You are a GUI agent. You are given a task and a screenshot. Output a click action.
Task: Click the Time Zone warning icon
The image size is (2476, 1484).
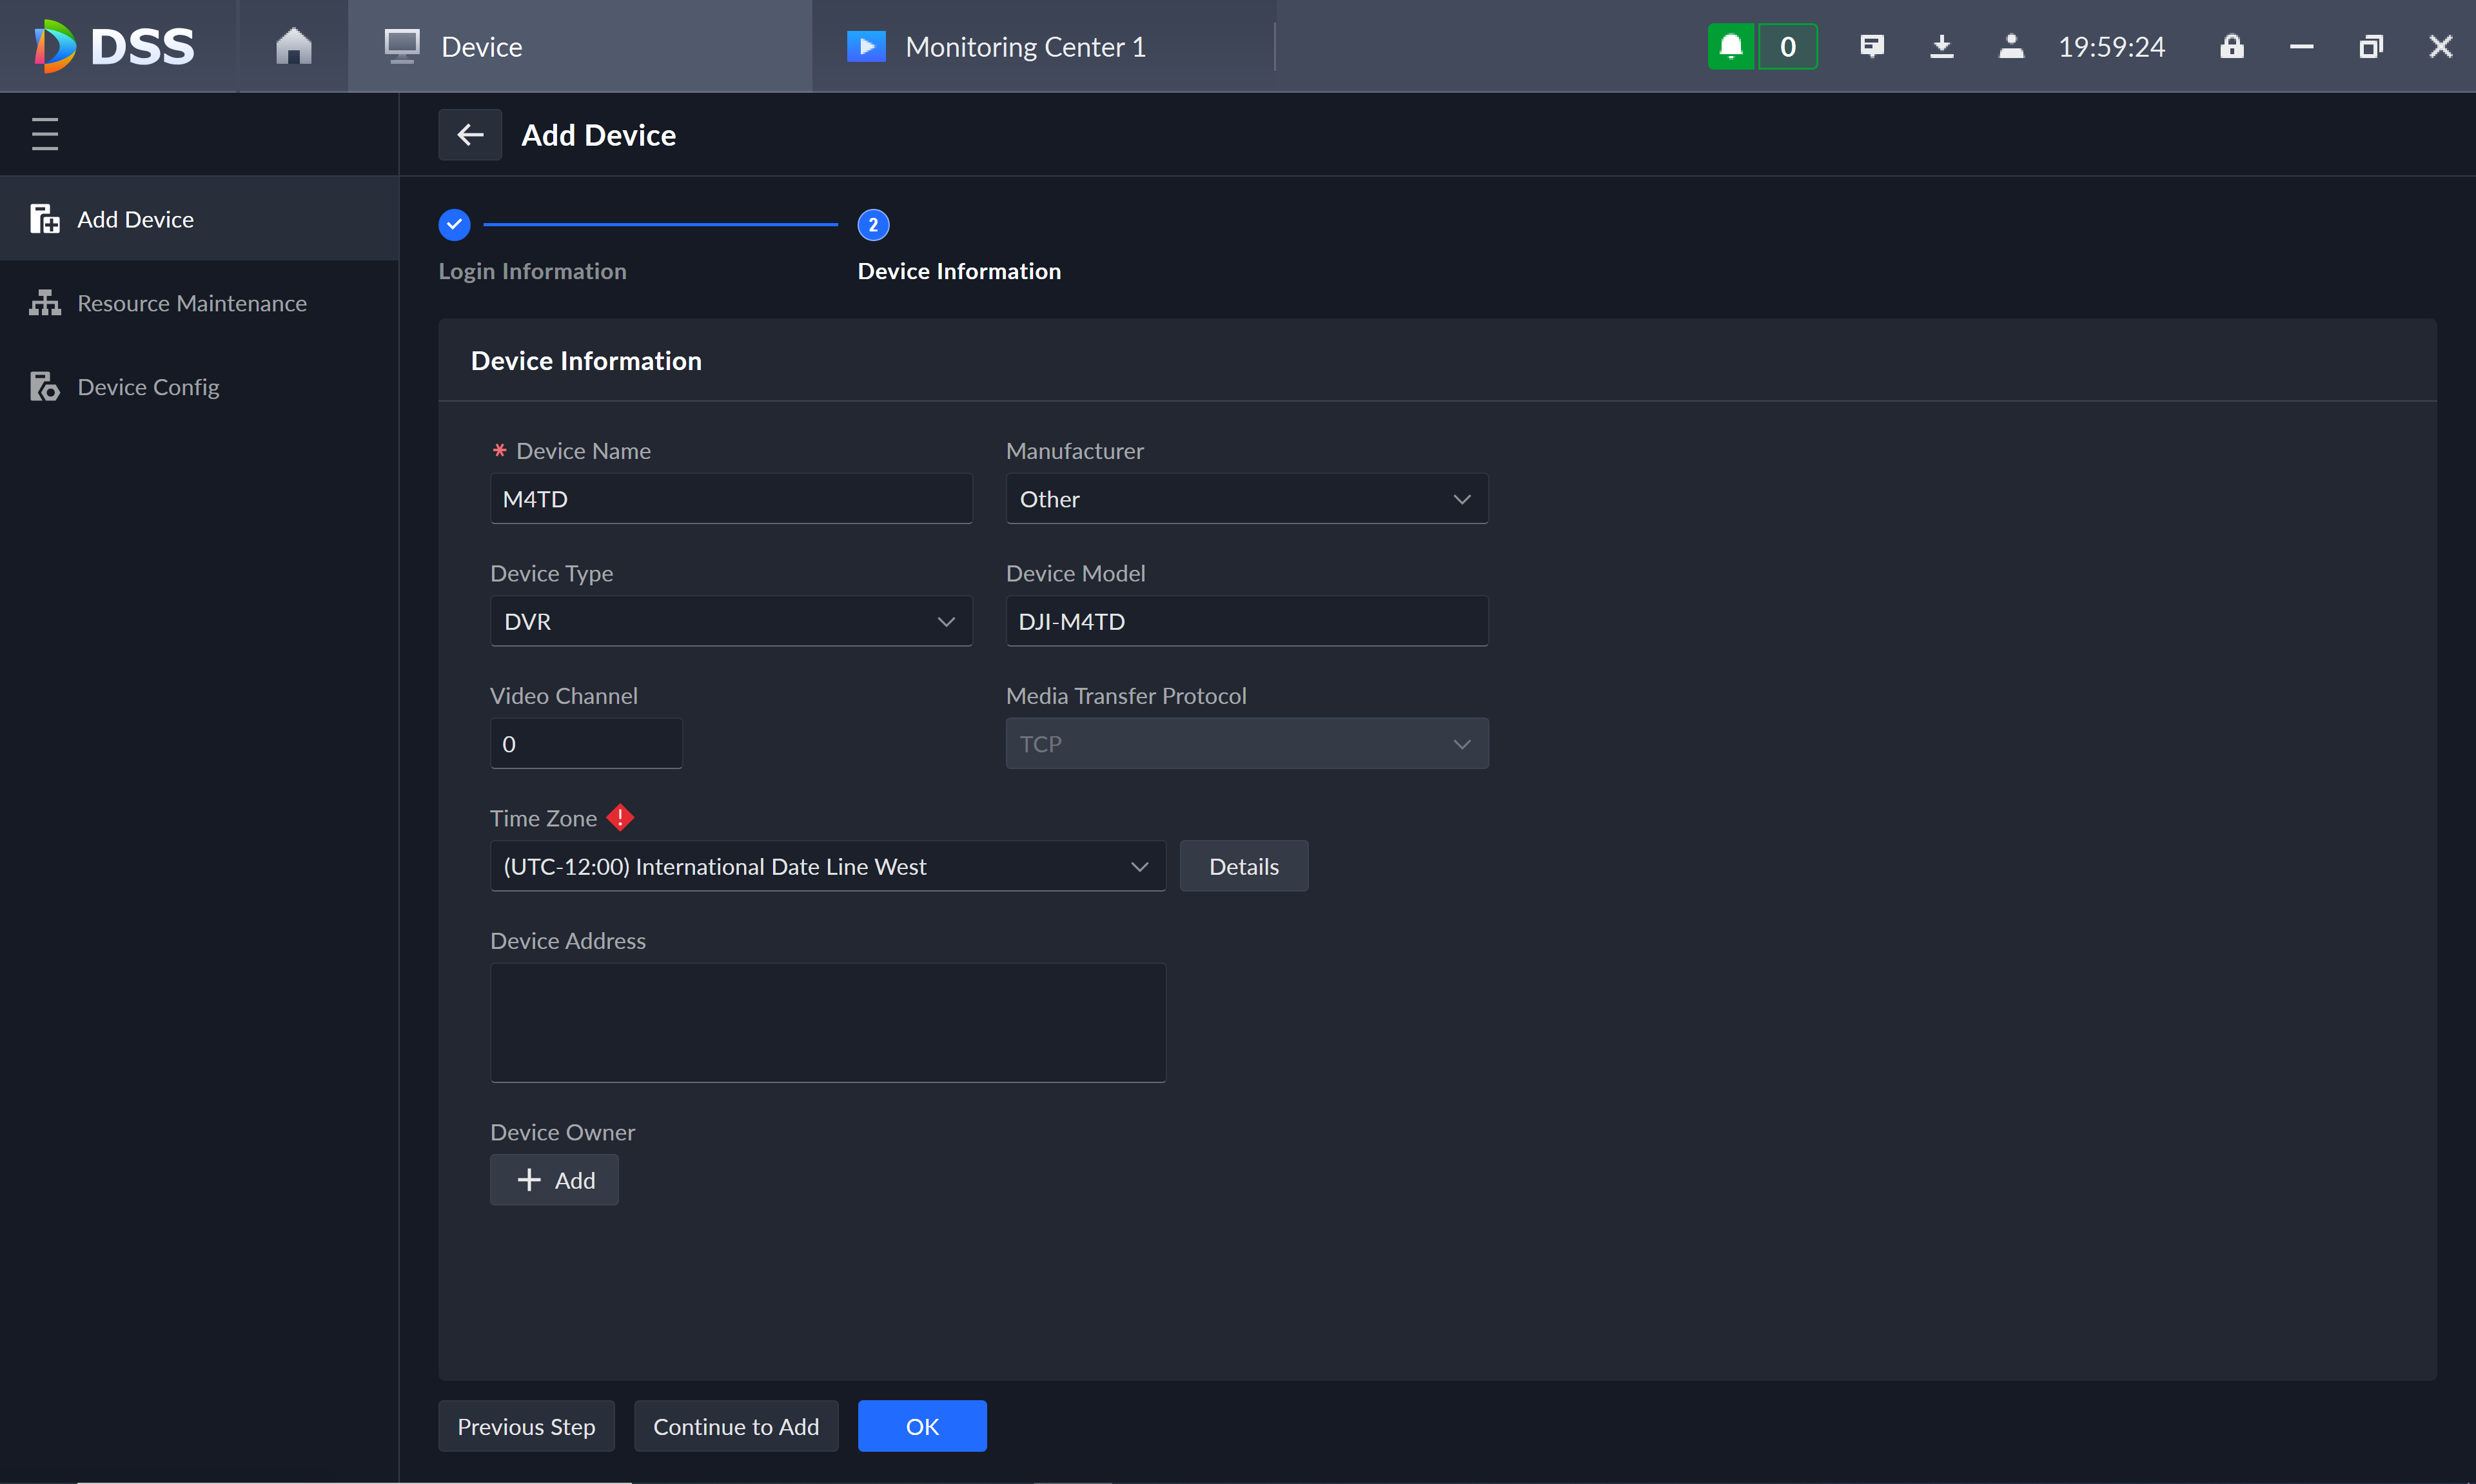point(620,818)
